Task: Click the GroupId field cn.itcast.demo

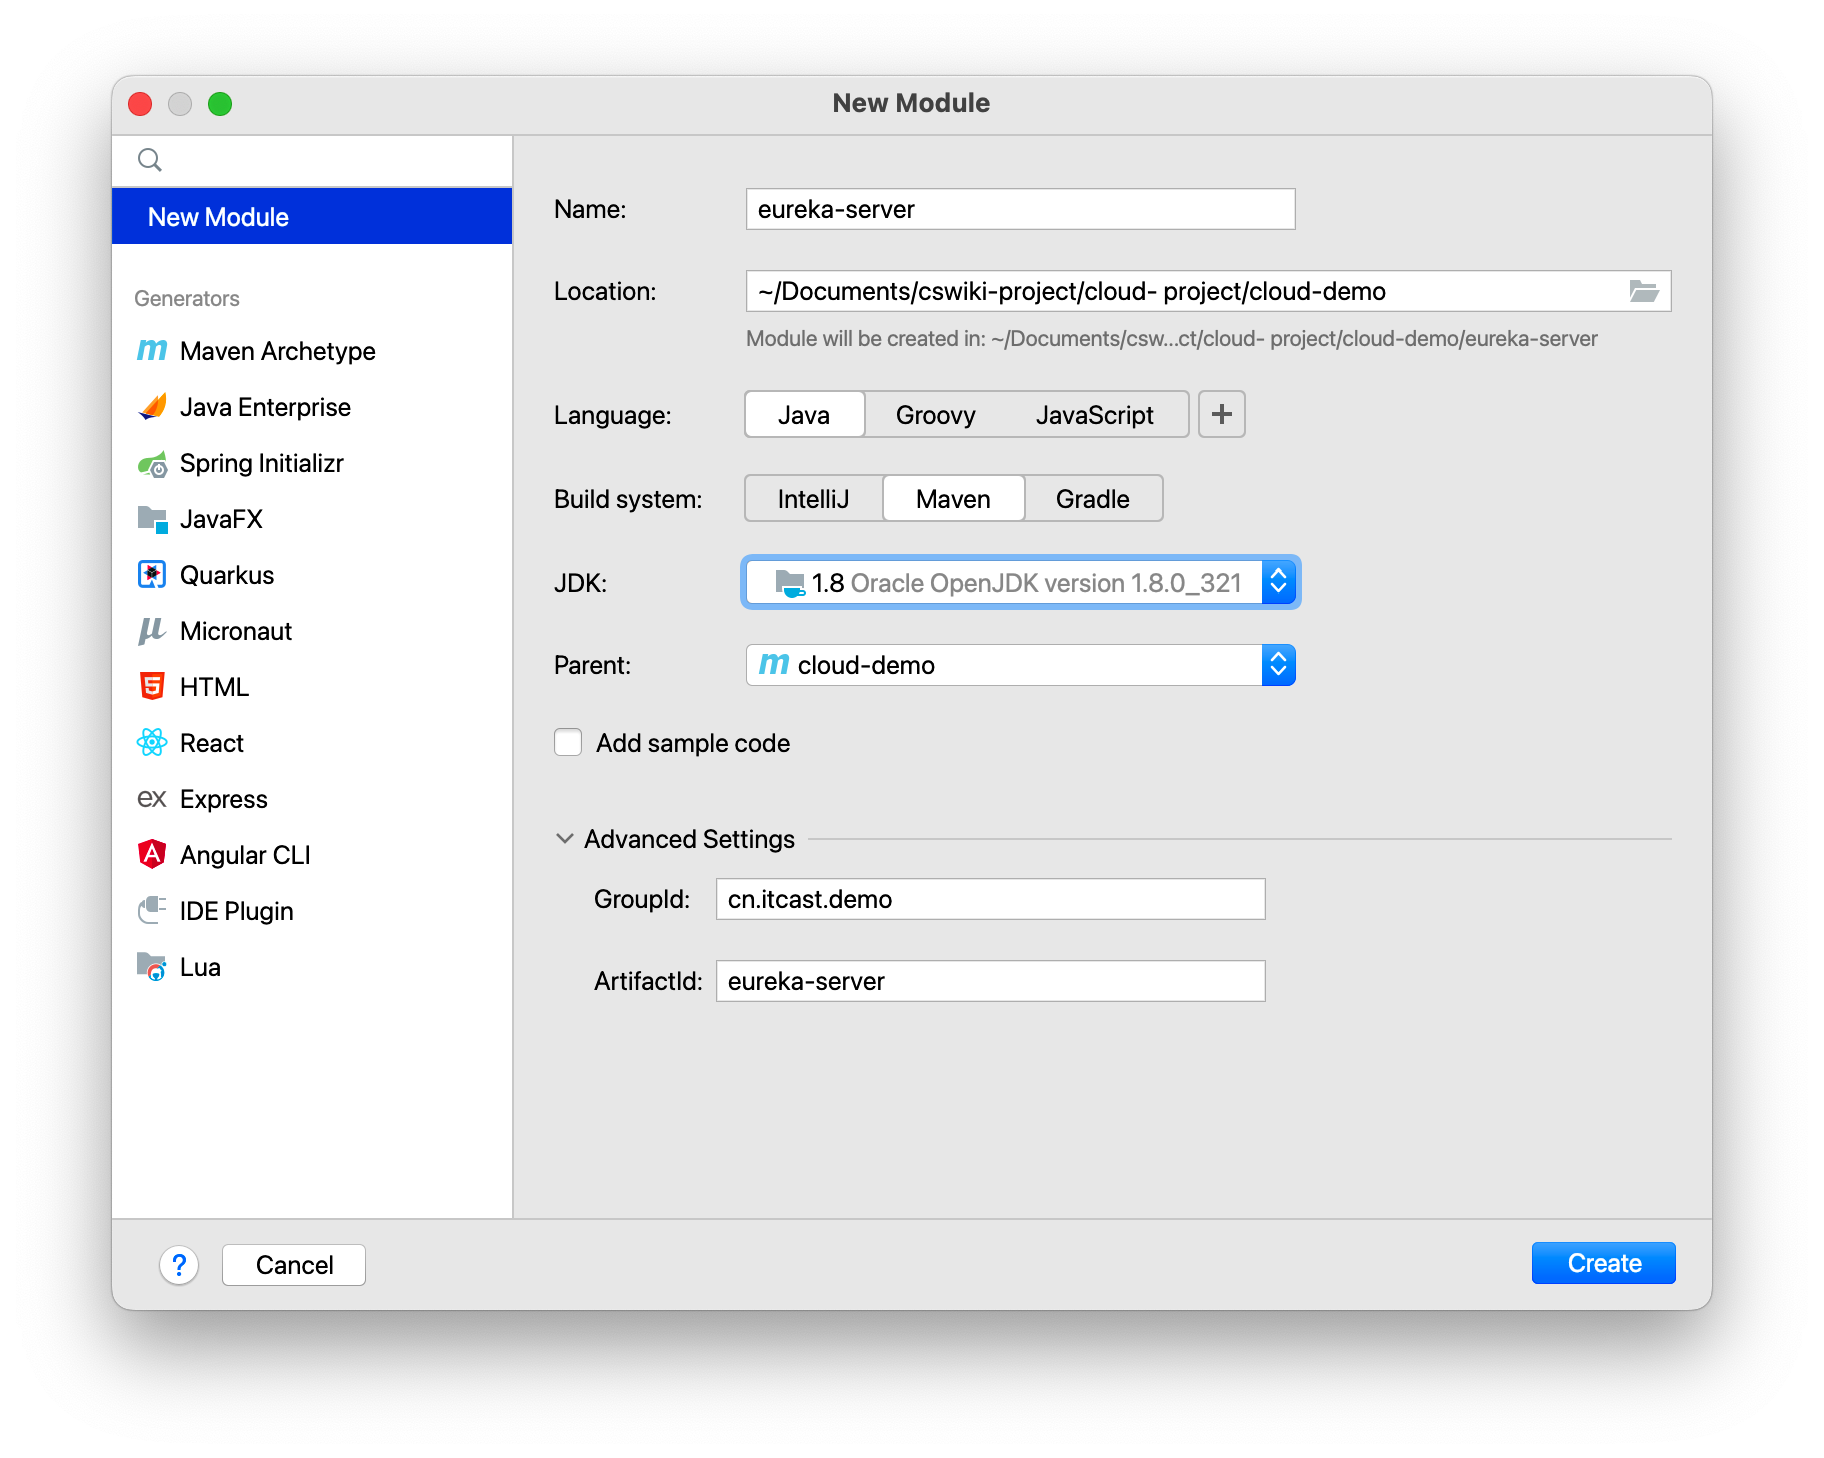Action: 991,899
